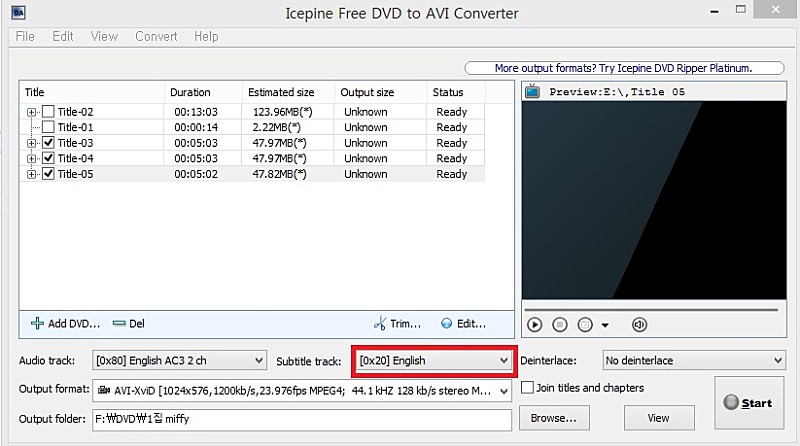Click the 123.96MB(*) estimated size cell
The width and height of the screenshot is (800, 446).
tap(282, 112)
